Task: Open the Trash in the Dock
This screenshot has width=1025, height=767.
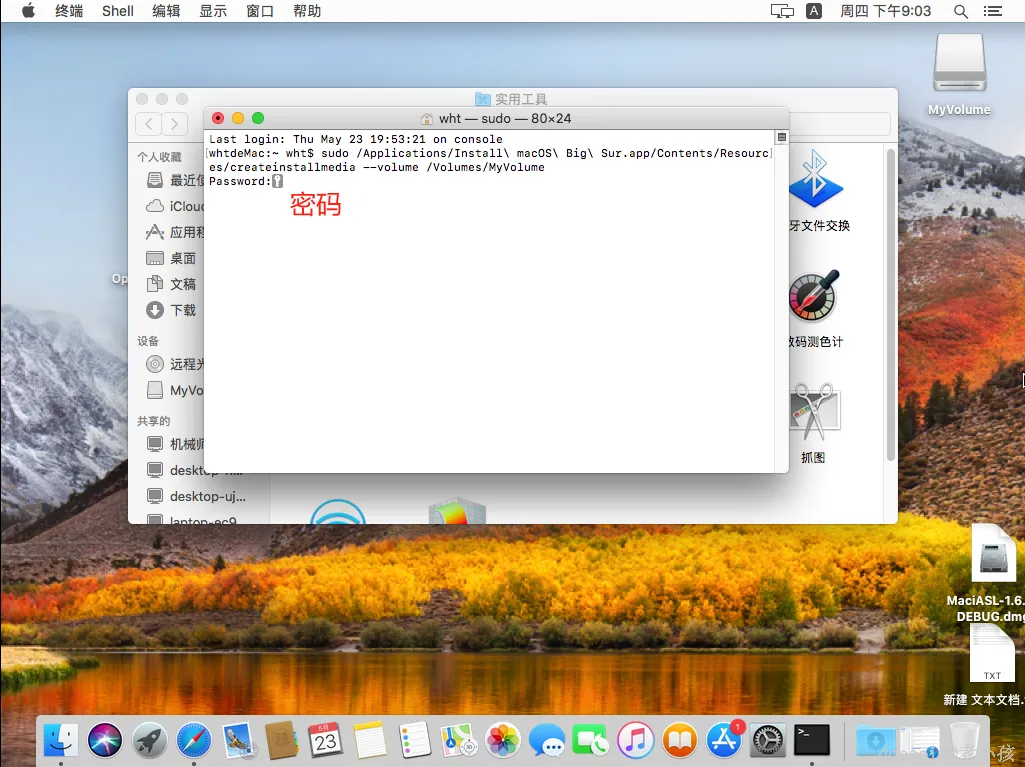Action: 964,740
